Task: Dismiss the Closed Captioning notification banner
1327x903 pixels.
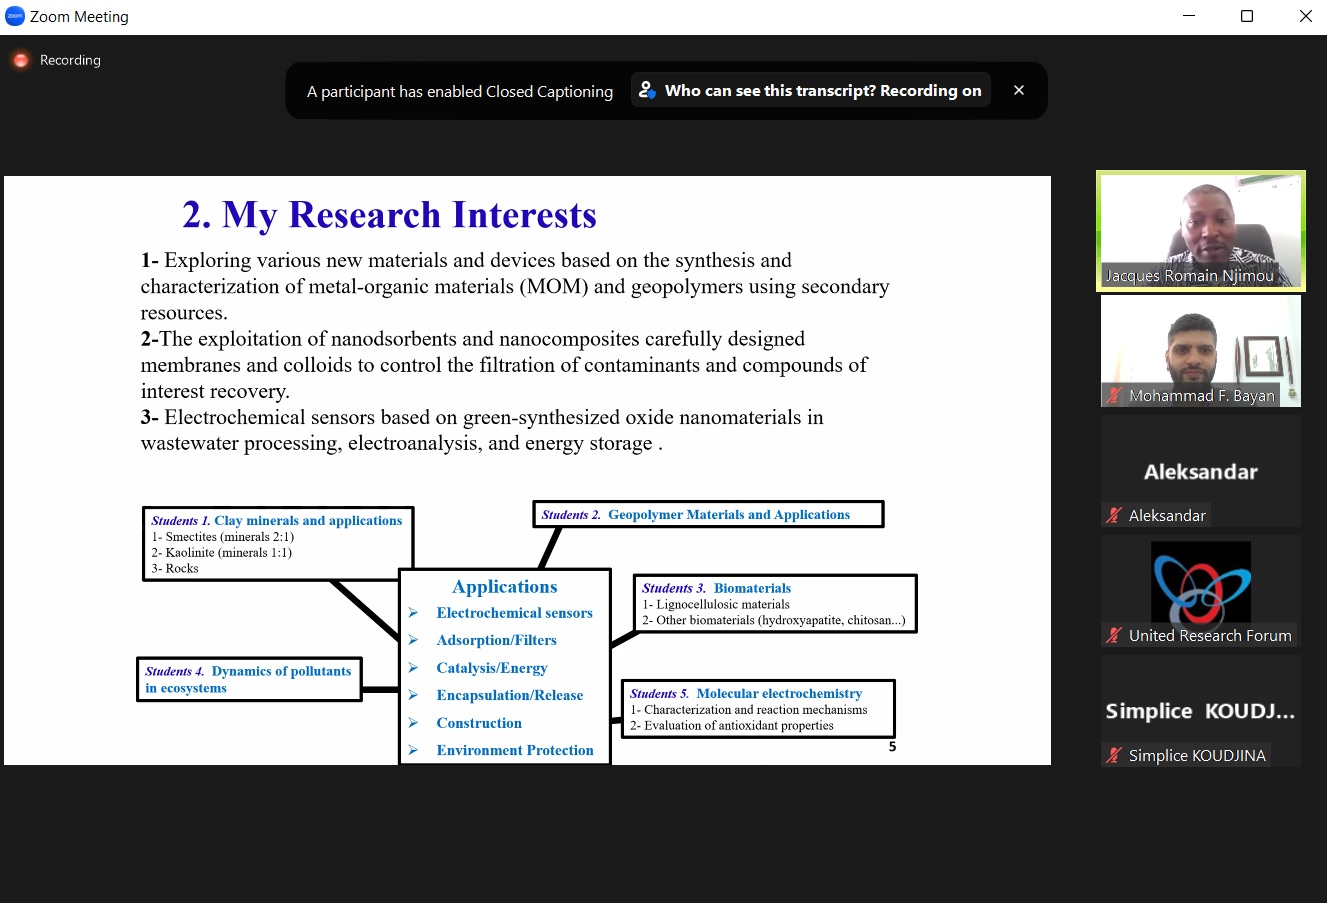Action: 1018,90
